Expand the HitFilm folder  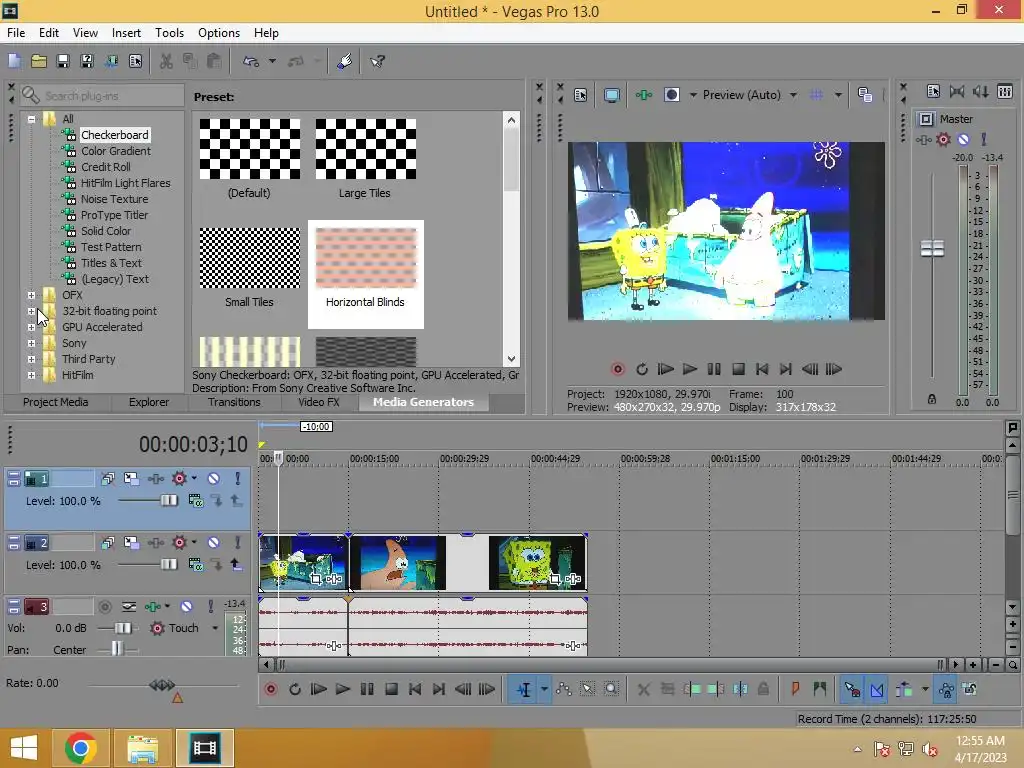click(x=31, y=375)
